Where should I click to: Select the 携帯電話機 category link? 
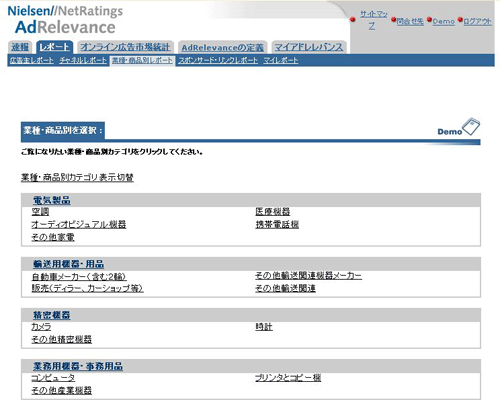click(x=277, y=224)
